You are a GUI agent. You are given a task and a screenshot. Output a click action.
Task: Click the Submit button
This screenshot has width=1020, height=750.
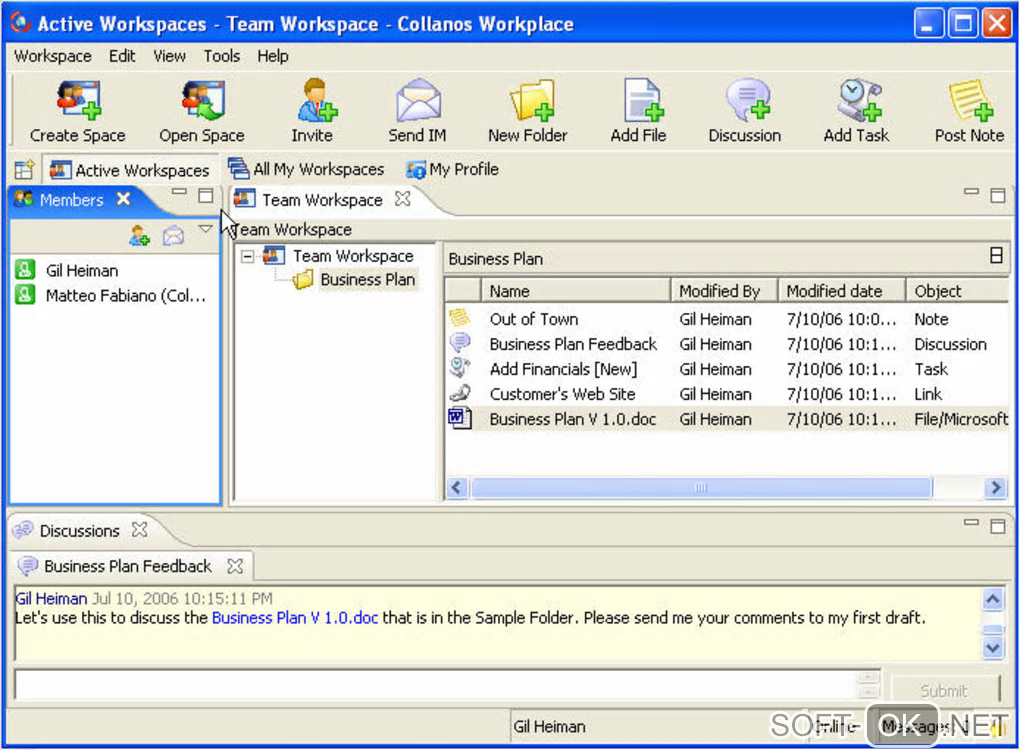point(944,690)
